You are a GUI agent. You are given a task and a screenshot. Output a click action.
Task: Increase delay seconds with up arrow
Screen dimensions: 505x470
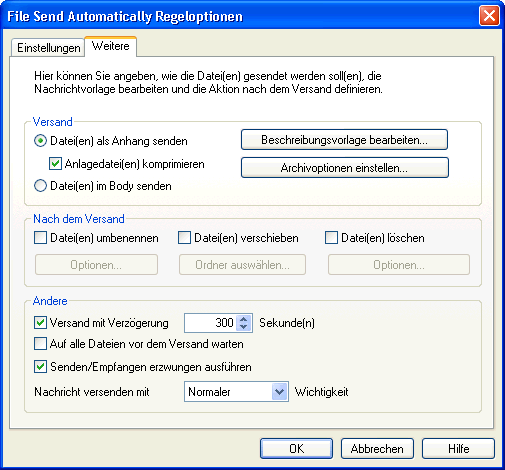pyautogui.click(x=244, y=319)
